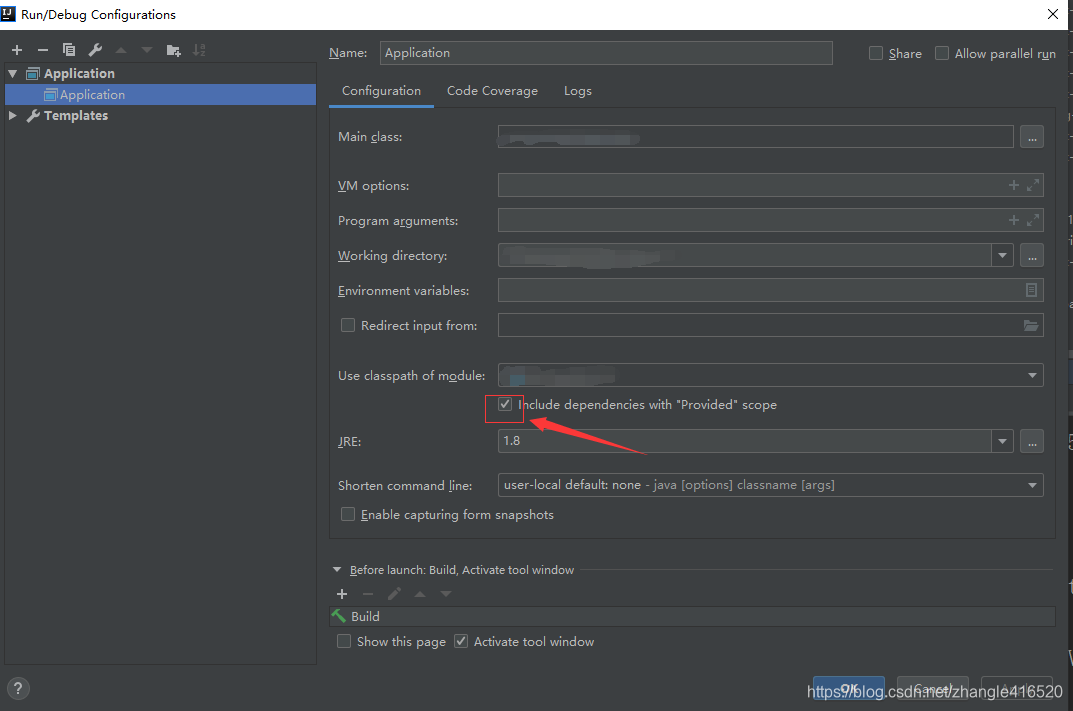Toggle Allow parallel run

click(x=941, y=53)
